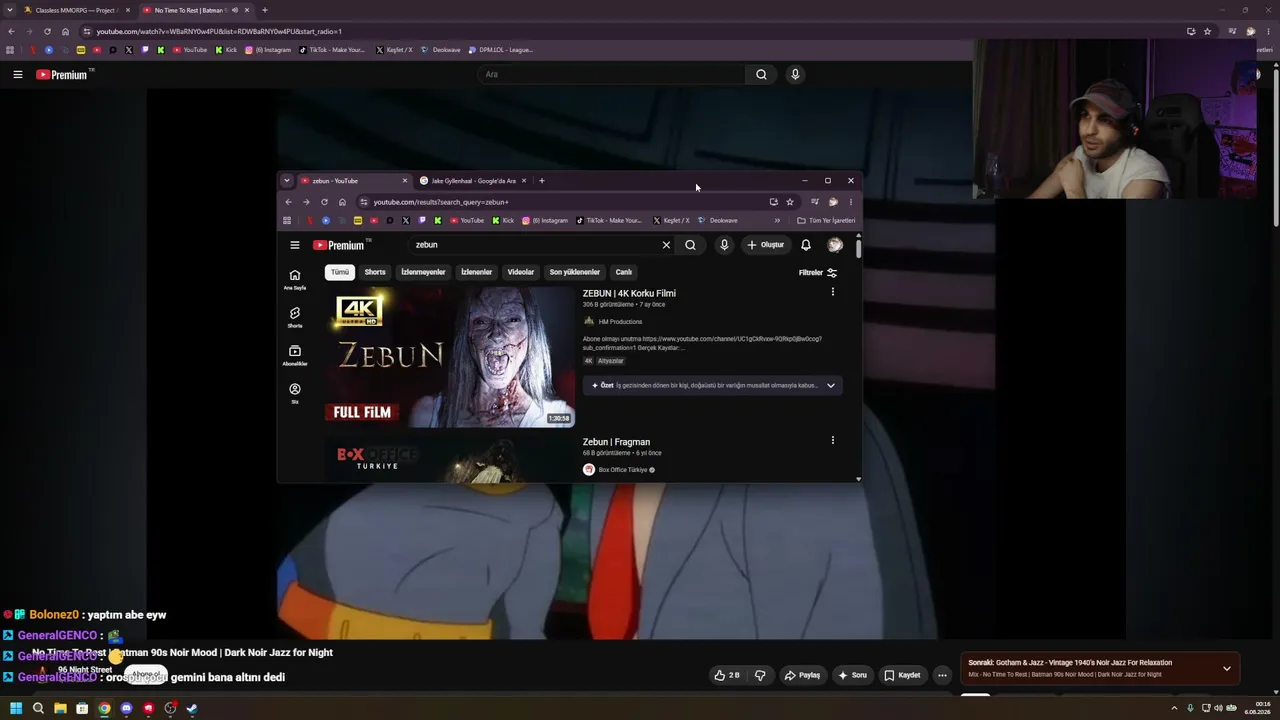This screenshot has width=1280, height=720.
Task: Show more bookmarks via the overflow chevron
Action: (777, 221)
